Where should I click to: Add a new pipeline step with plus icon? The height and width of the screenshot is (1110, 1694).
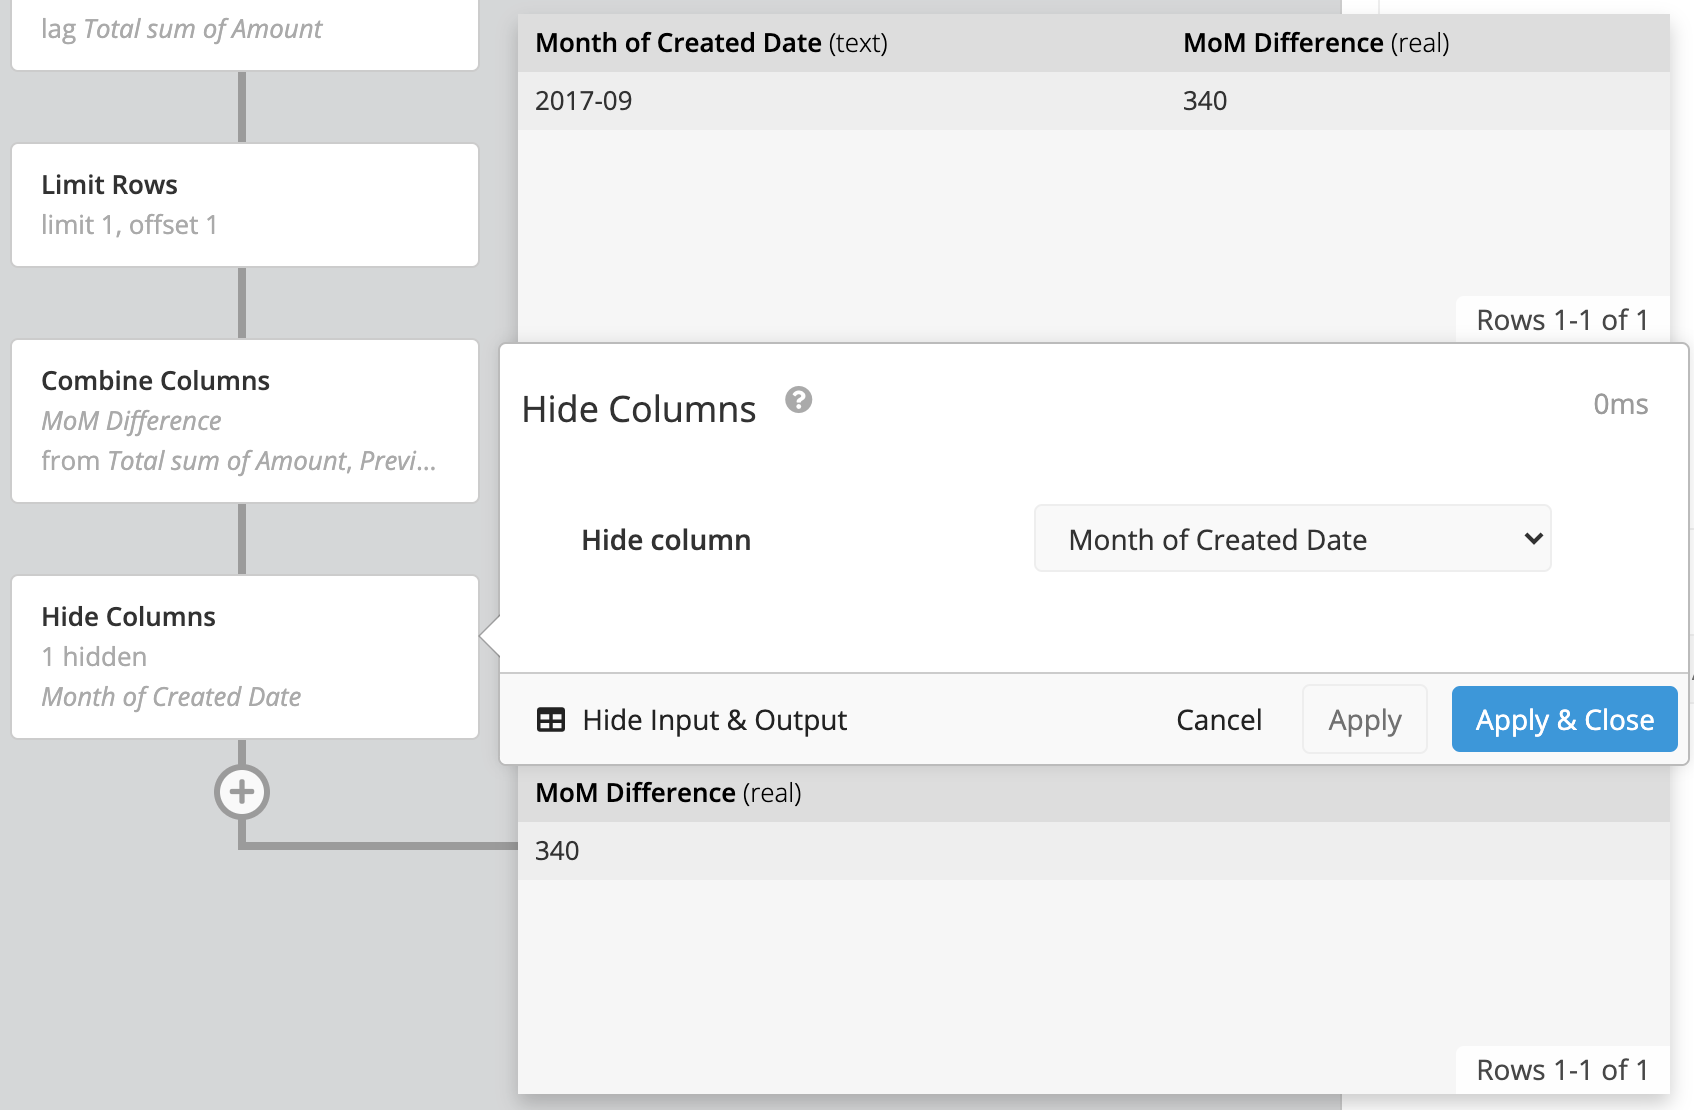242,792
